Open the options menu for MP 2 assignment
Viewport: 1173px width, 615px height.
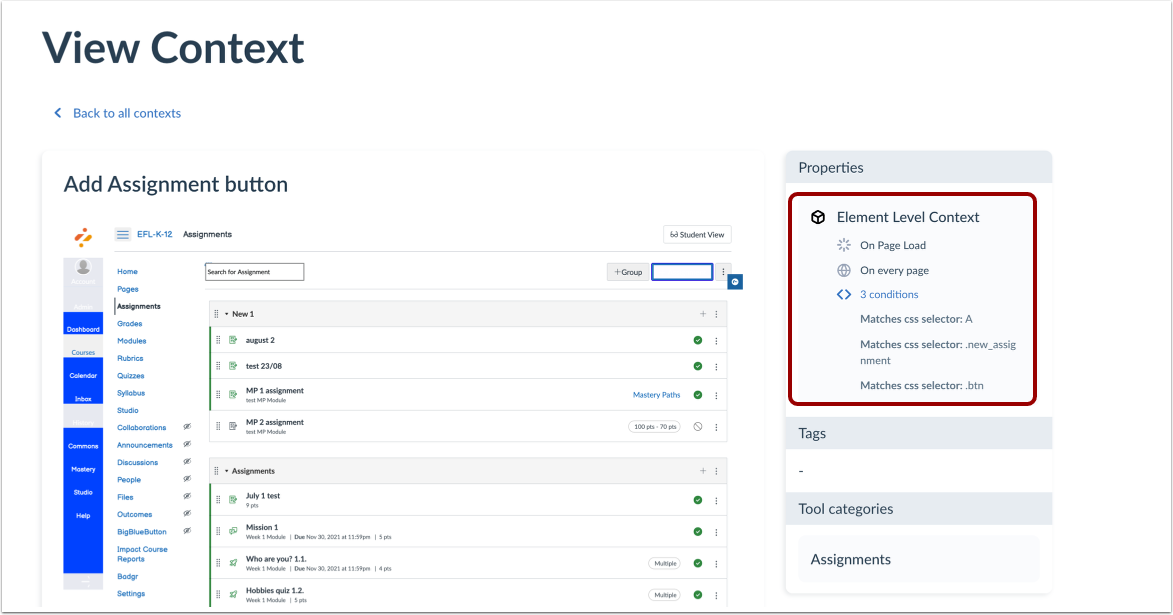[x=716, y=427]
